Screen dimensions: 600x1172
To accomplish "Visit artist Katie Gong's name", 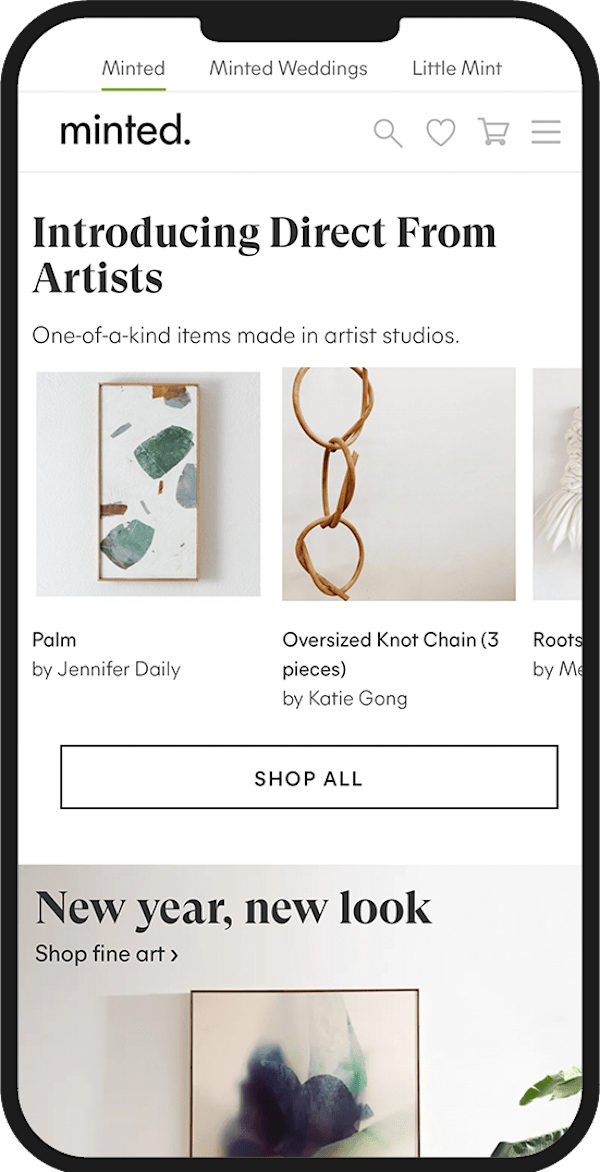I will [x=344, y=699].
